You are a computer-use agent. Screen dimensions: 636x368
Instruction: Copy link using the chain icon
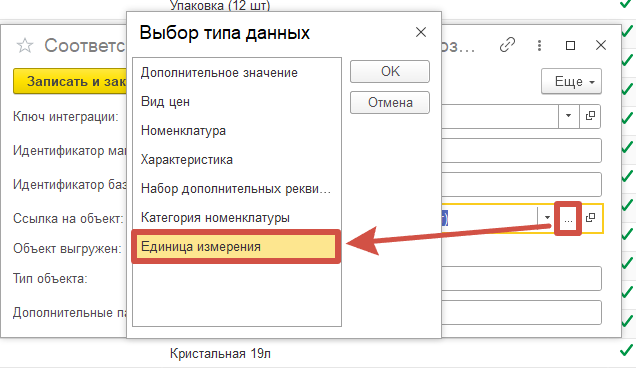coord(507,45)
